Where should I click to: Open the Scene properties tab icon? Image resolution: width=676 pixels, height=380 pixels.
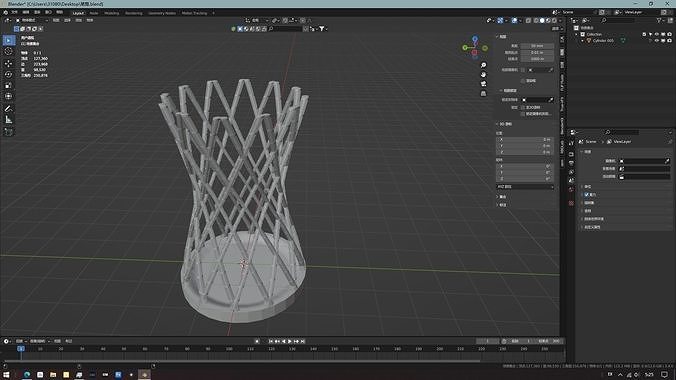pos(571,180)
